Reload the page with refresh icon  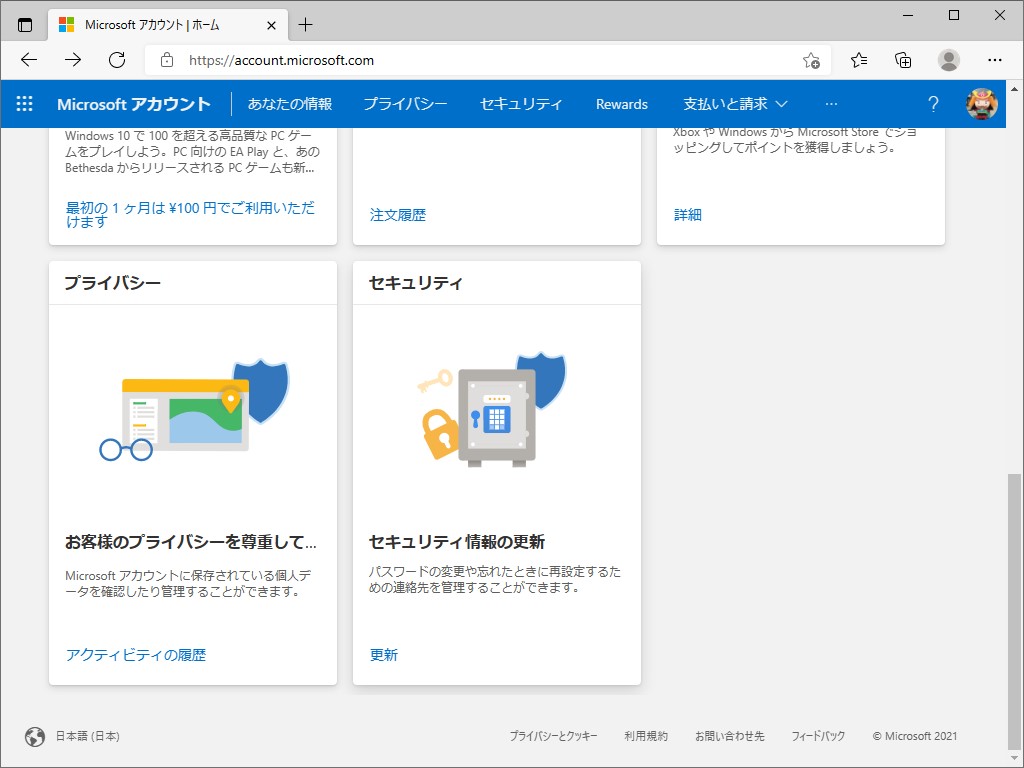[117, 59]
